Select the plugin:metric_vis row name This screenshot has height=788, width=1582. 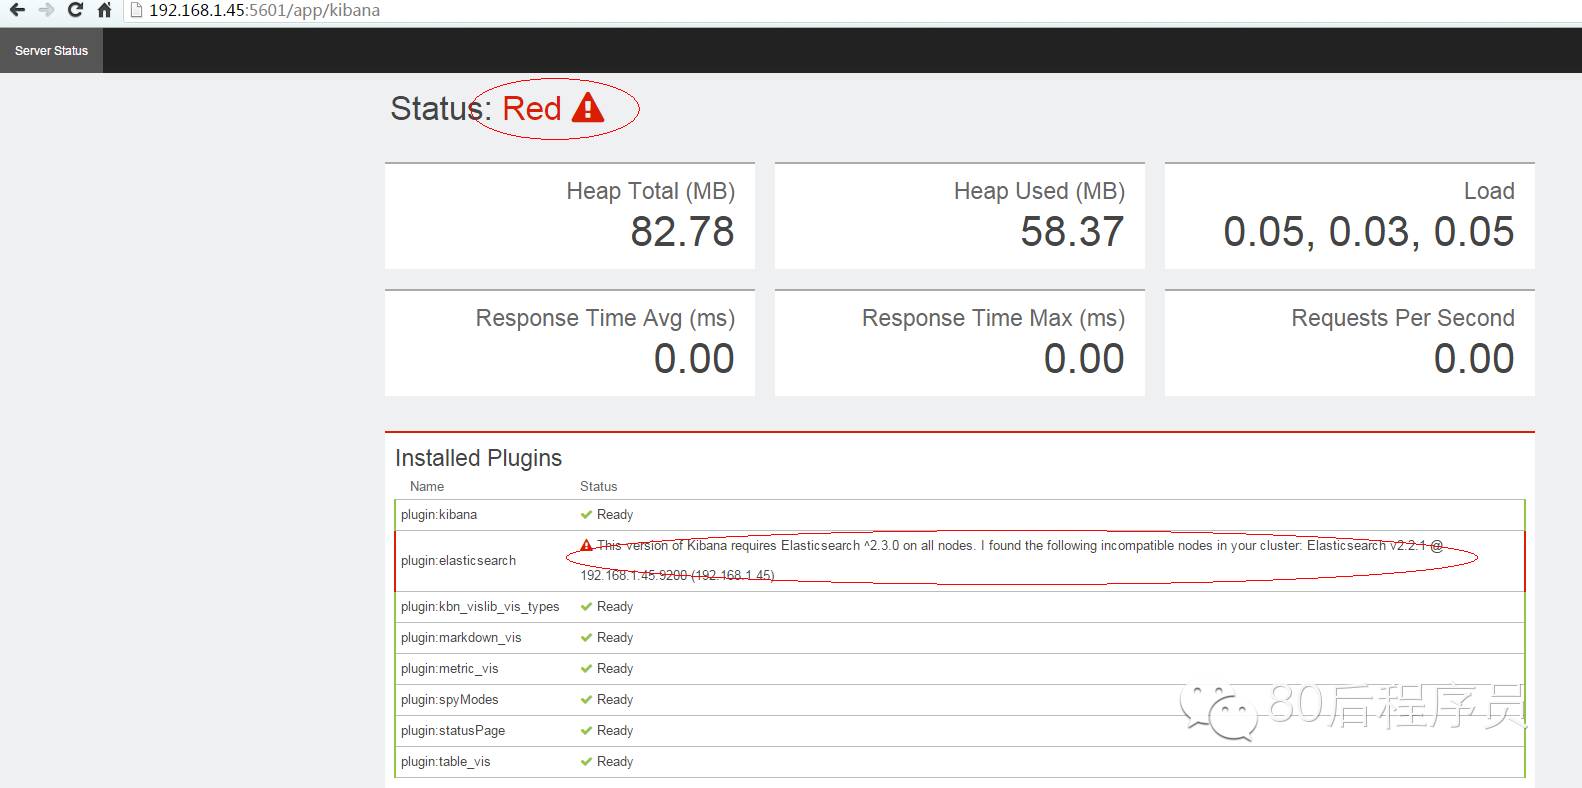tap(449, 669)
